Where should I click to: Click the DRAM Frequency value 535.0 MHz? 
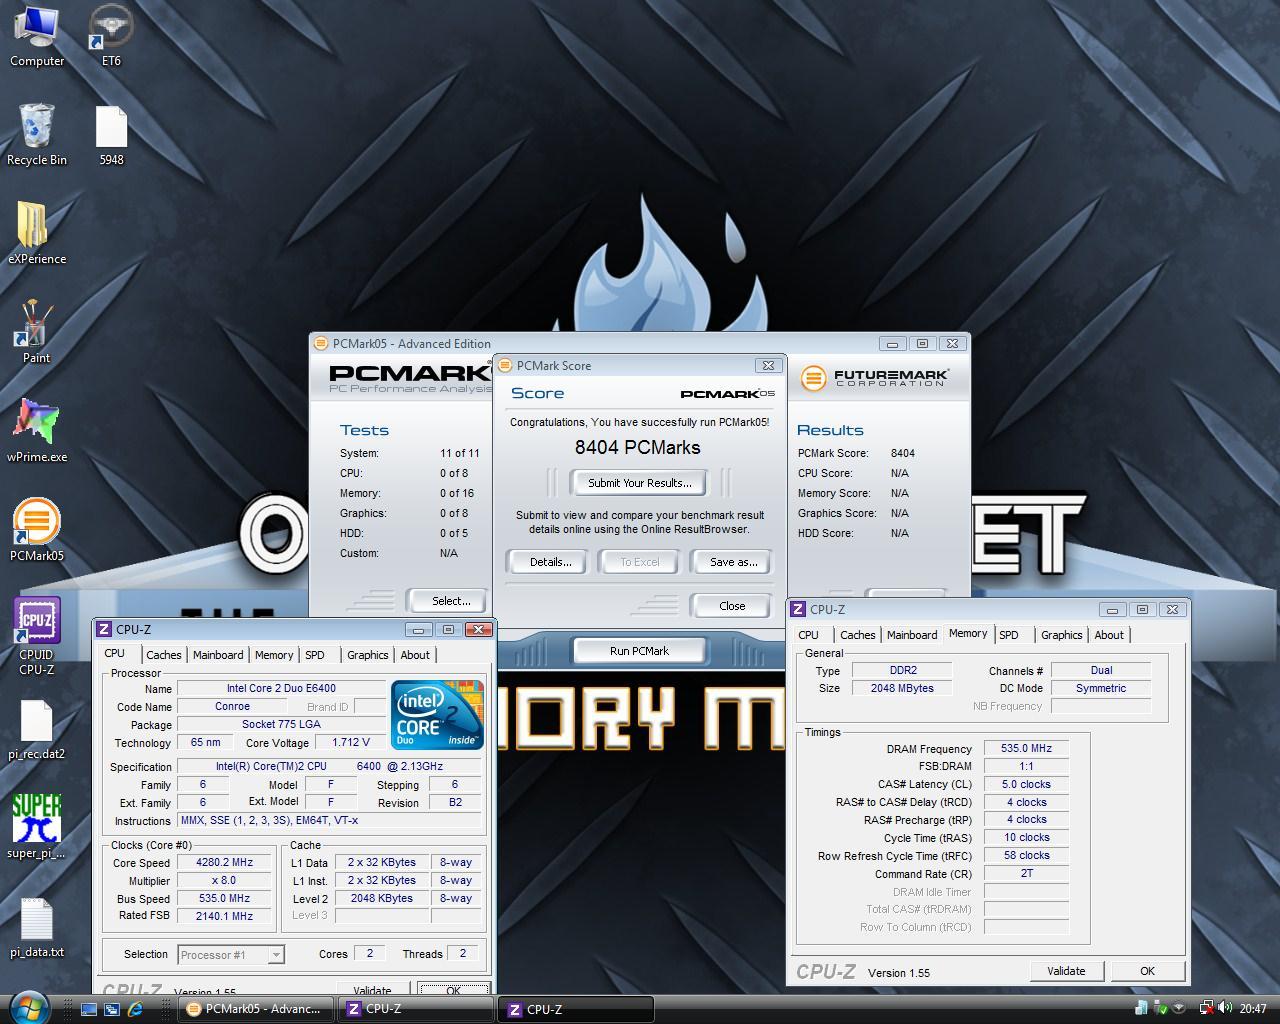[x=1026, y=748]
